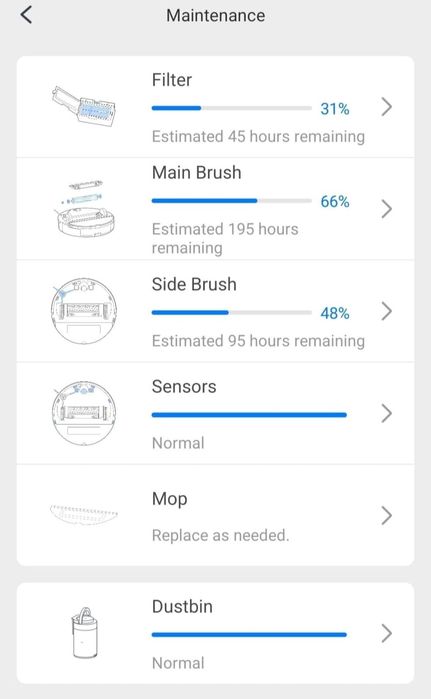Tap the Dustbin canister icon

point(84,633)
